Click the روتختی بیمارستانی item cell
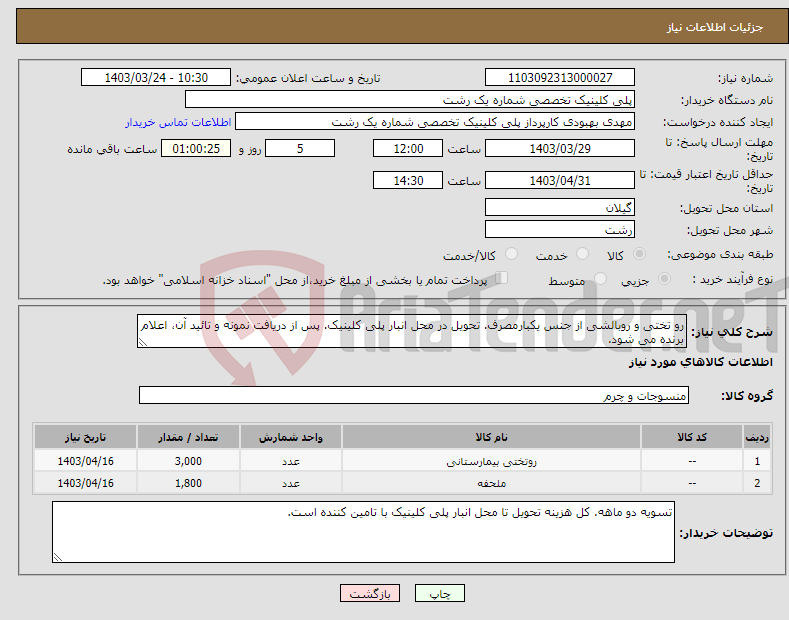789x620 pixels. point(491,461)
